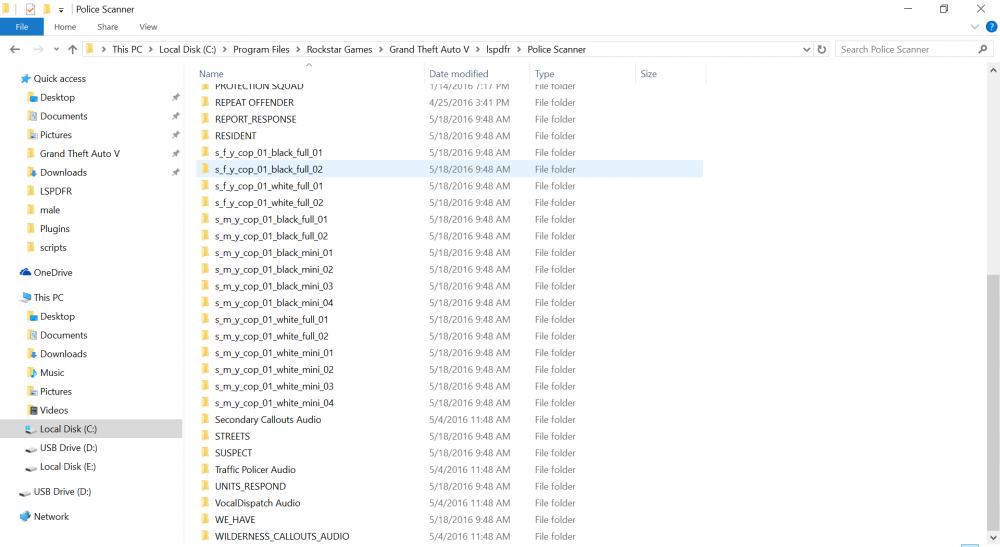Switch to the Share ribbon tab
This screenshot has height=547, width=1000.
[x=108, y=27]
